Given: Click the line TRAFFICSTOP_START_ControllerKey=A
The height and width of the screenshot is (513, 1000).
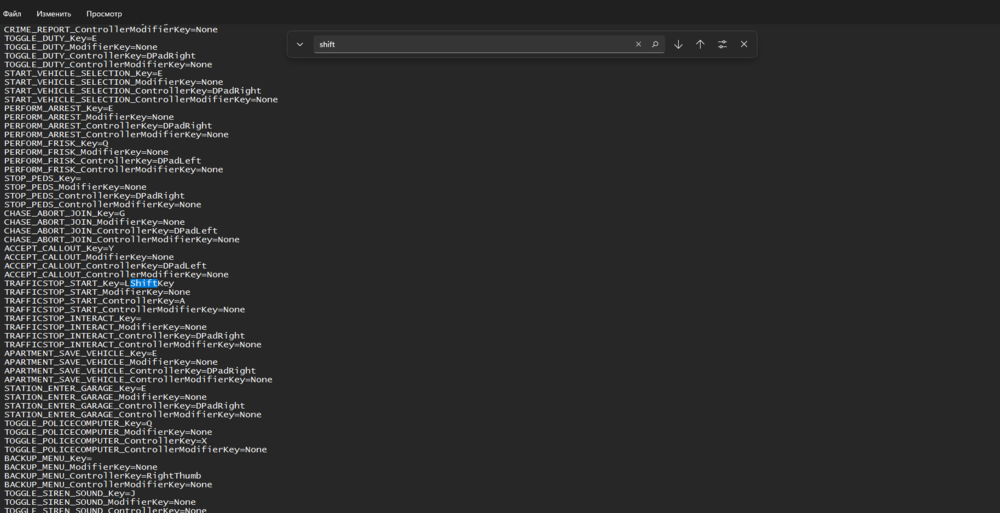Looking at the screenshot, I should tap(94, 301).
